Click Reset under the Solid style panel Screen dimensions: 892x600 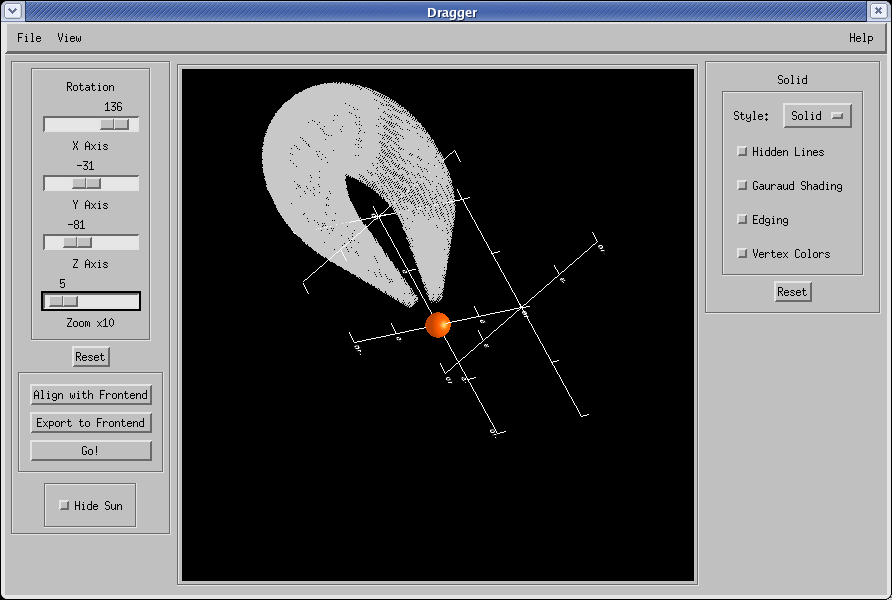(x=792, y=292)
